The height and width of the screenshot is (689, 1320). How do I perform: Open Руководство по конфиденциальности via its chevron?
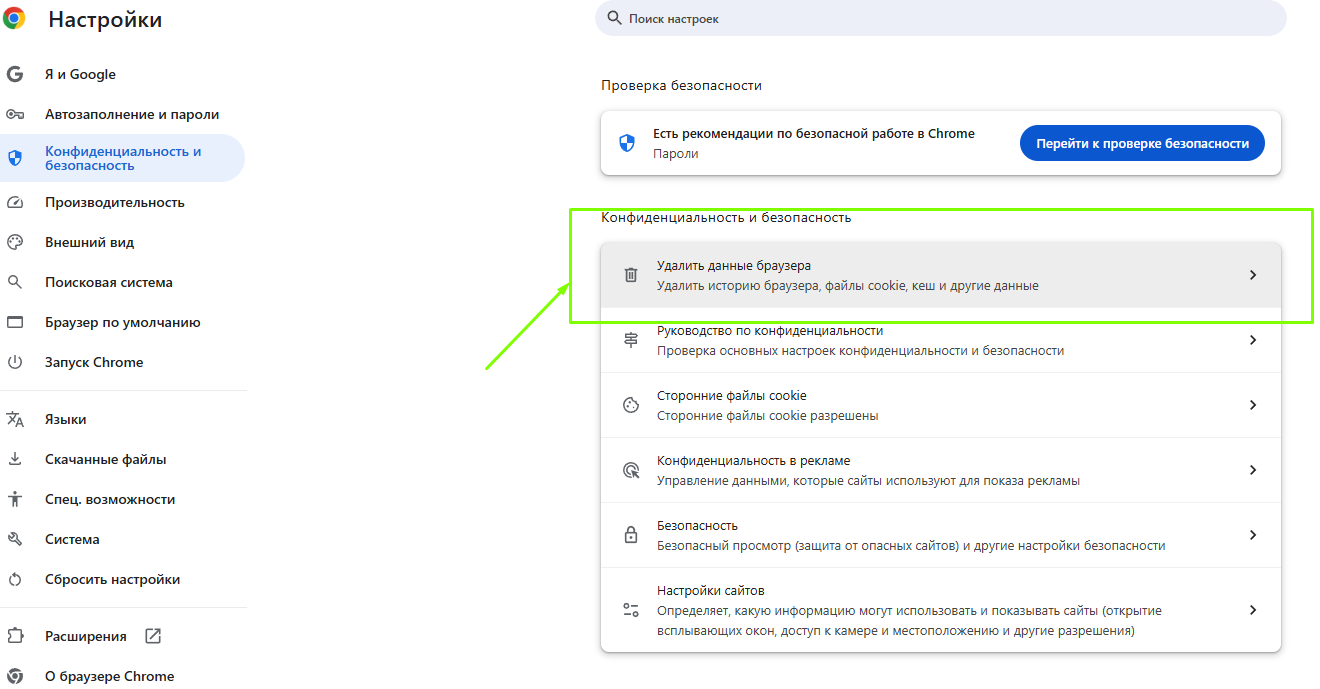(x=1253, y=340)
